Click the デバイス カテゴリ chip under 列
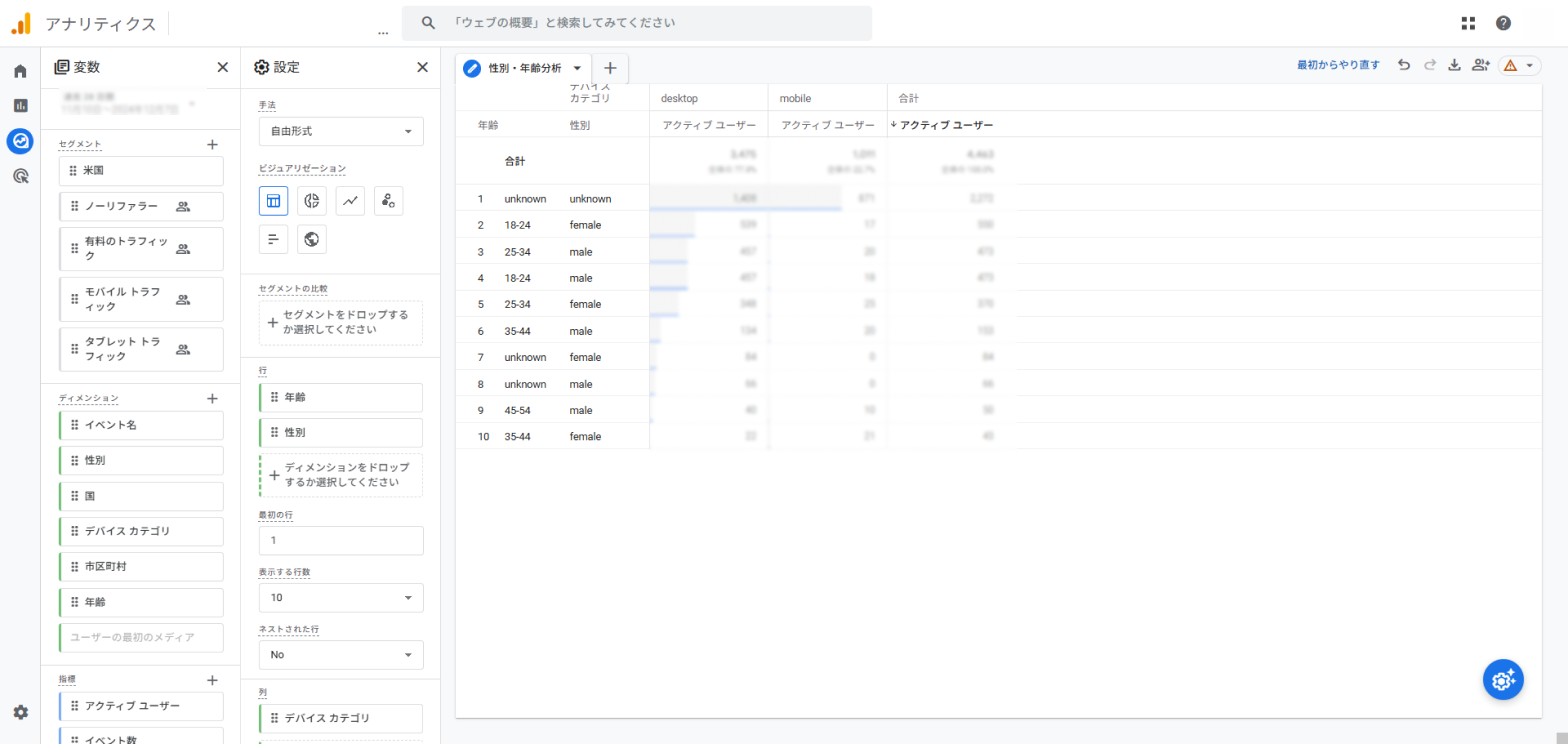This screenshot has height=744, width=1568. (x=341, y=718)
